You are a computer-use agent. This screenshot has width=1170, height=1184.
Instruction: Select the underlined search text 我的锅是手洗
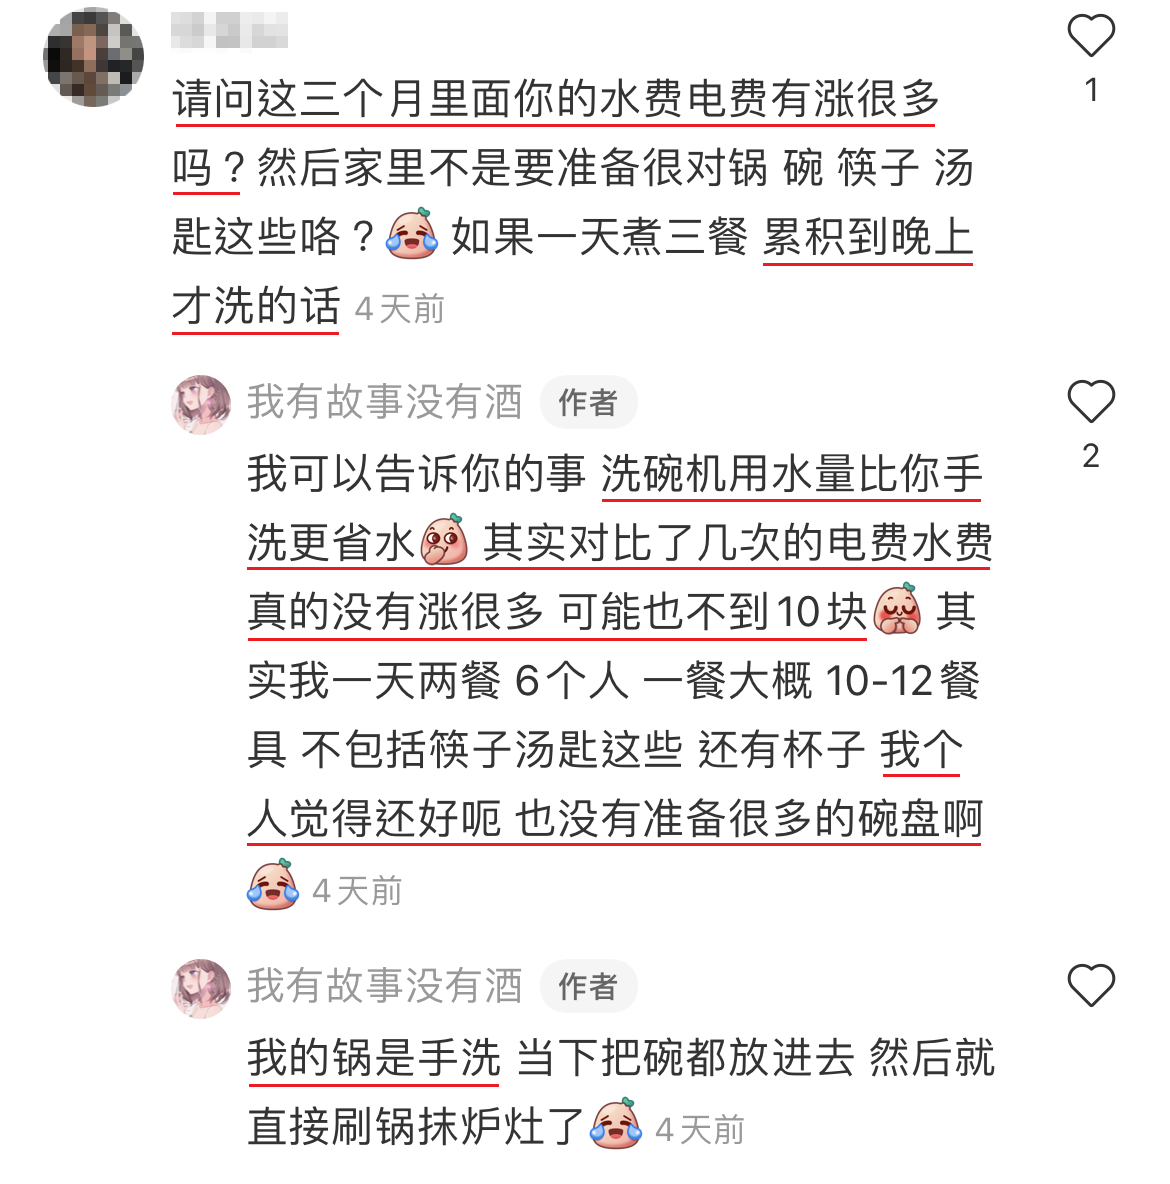coord(374,1058)
